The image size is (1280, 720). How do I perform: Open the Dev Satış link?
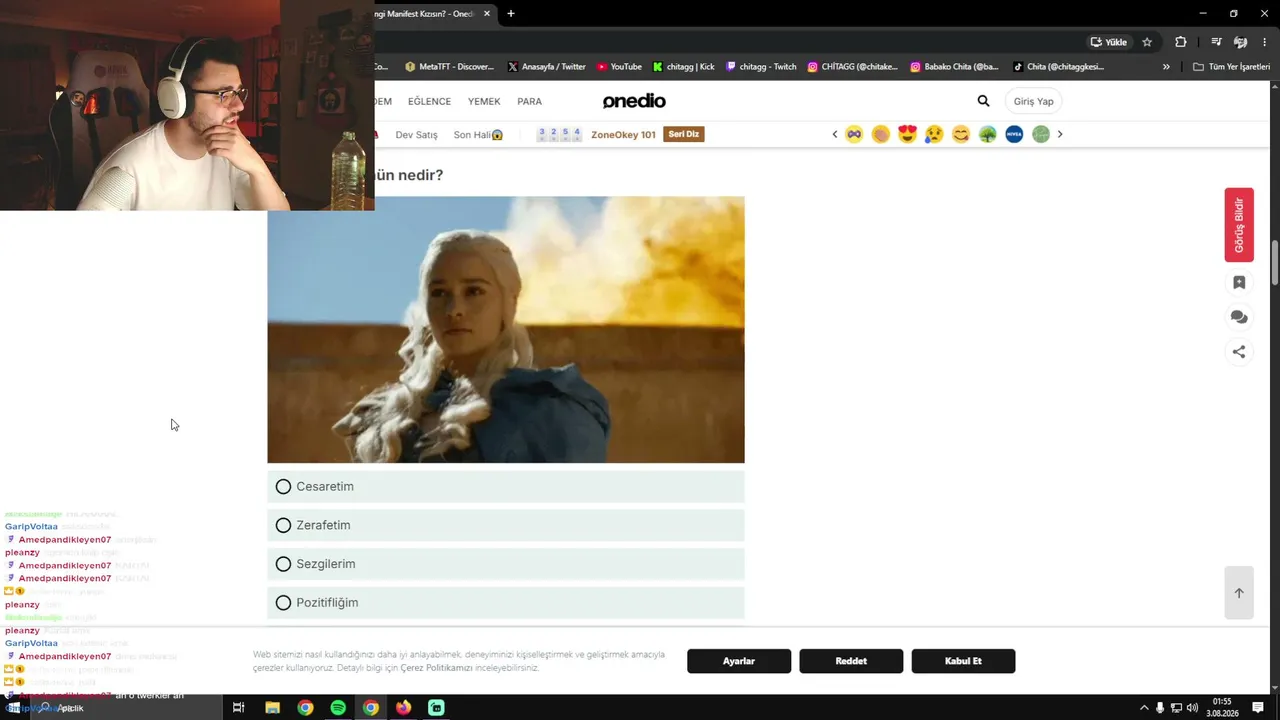416,135
